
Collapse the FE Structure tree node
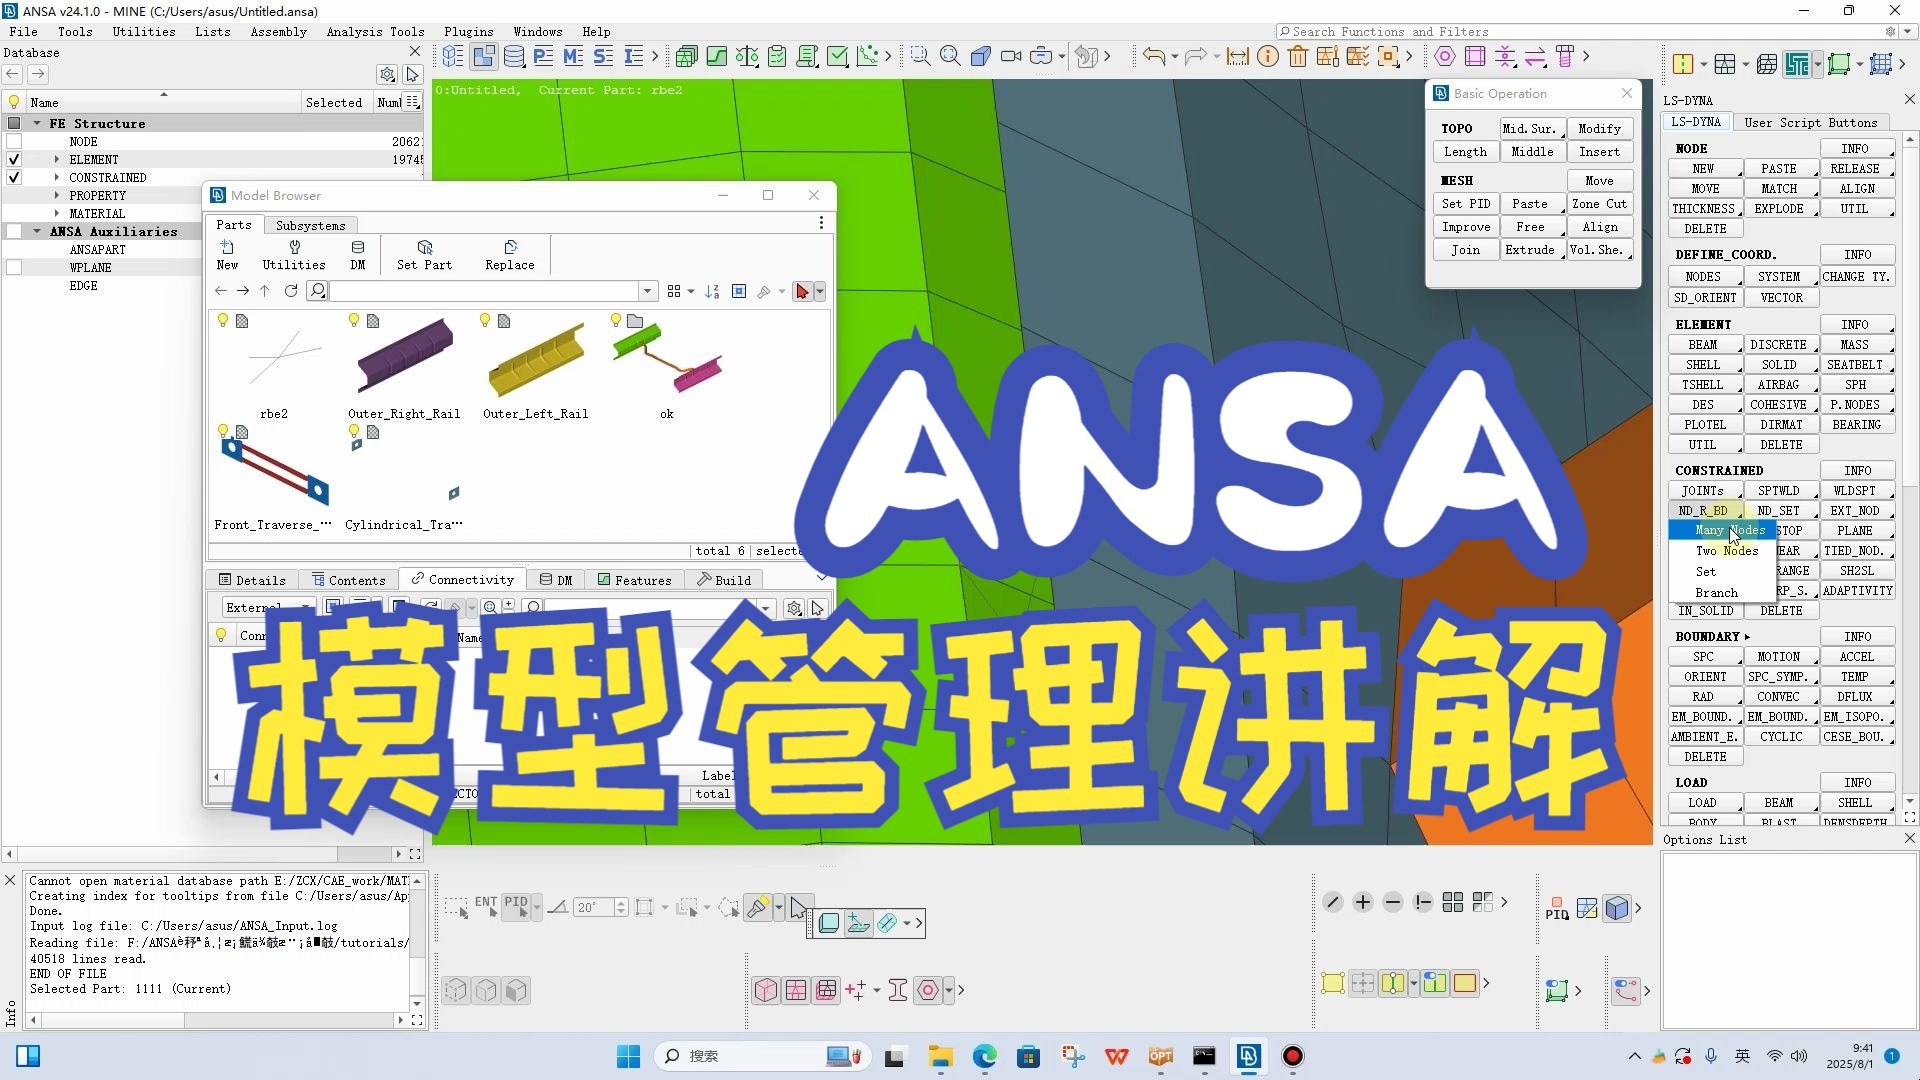37,124
